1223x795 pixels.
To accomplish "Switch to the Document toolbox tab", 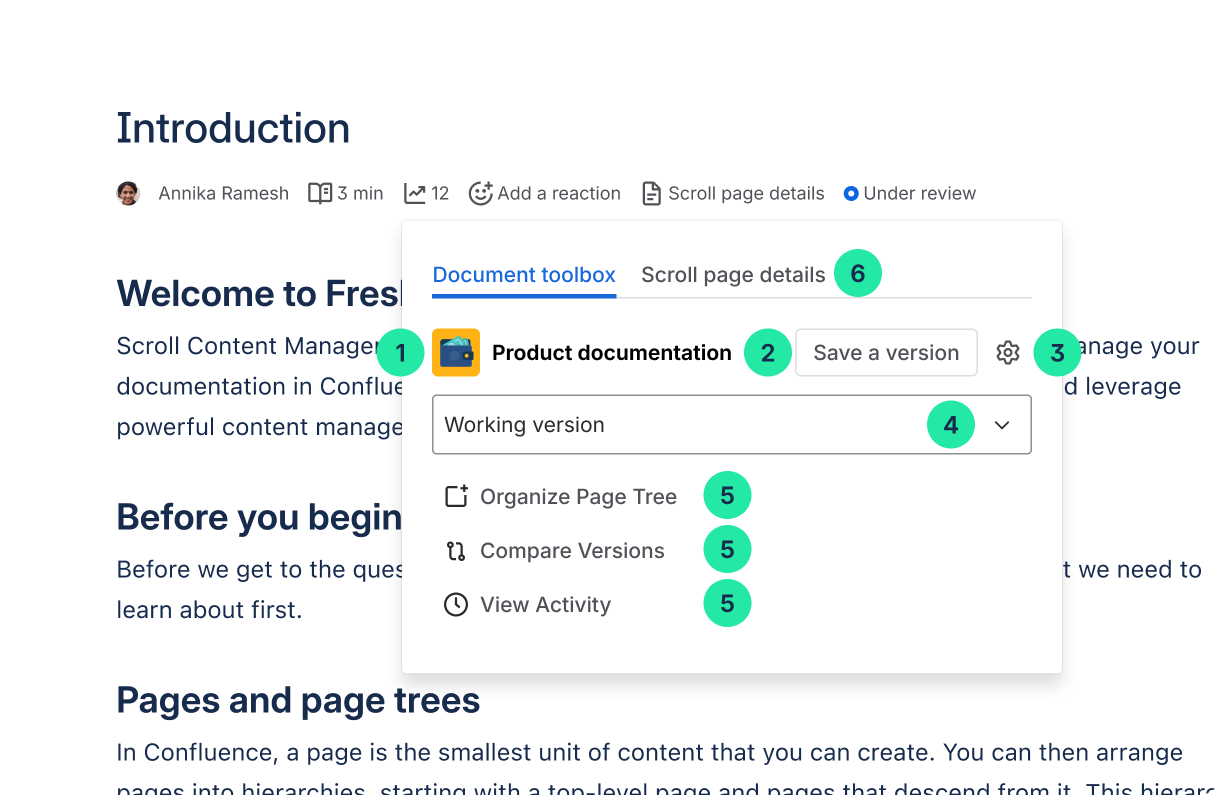I will click(524, 275).
